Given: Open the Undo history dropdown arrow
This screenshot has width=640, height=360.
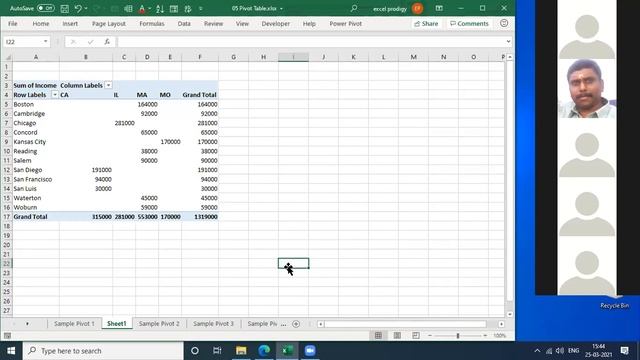Looking at the screenshot, I should 86,9.
